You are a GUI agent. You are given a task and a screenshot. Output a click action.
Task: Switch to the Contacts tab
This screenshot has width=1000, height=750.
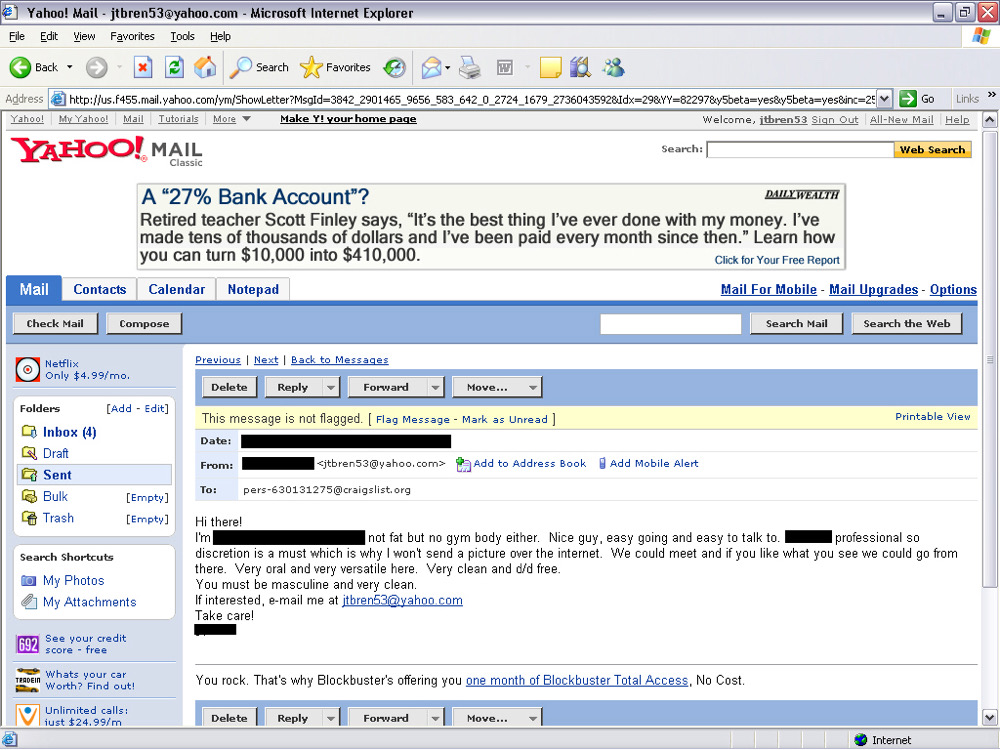tap(99, 290)
